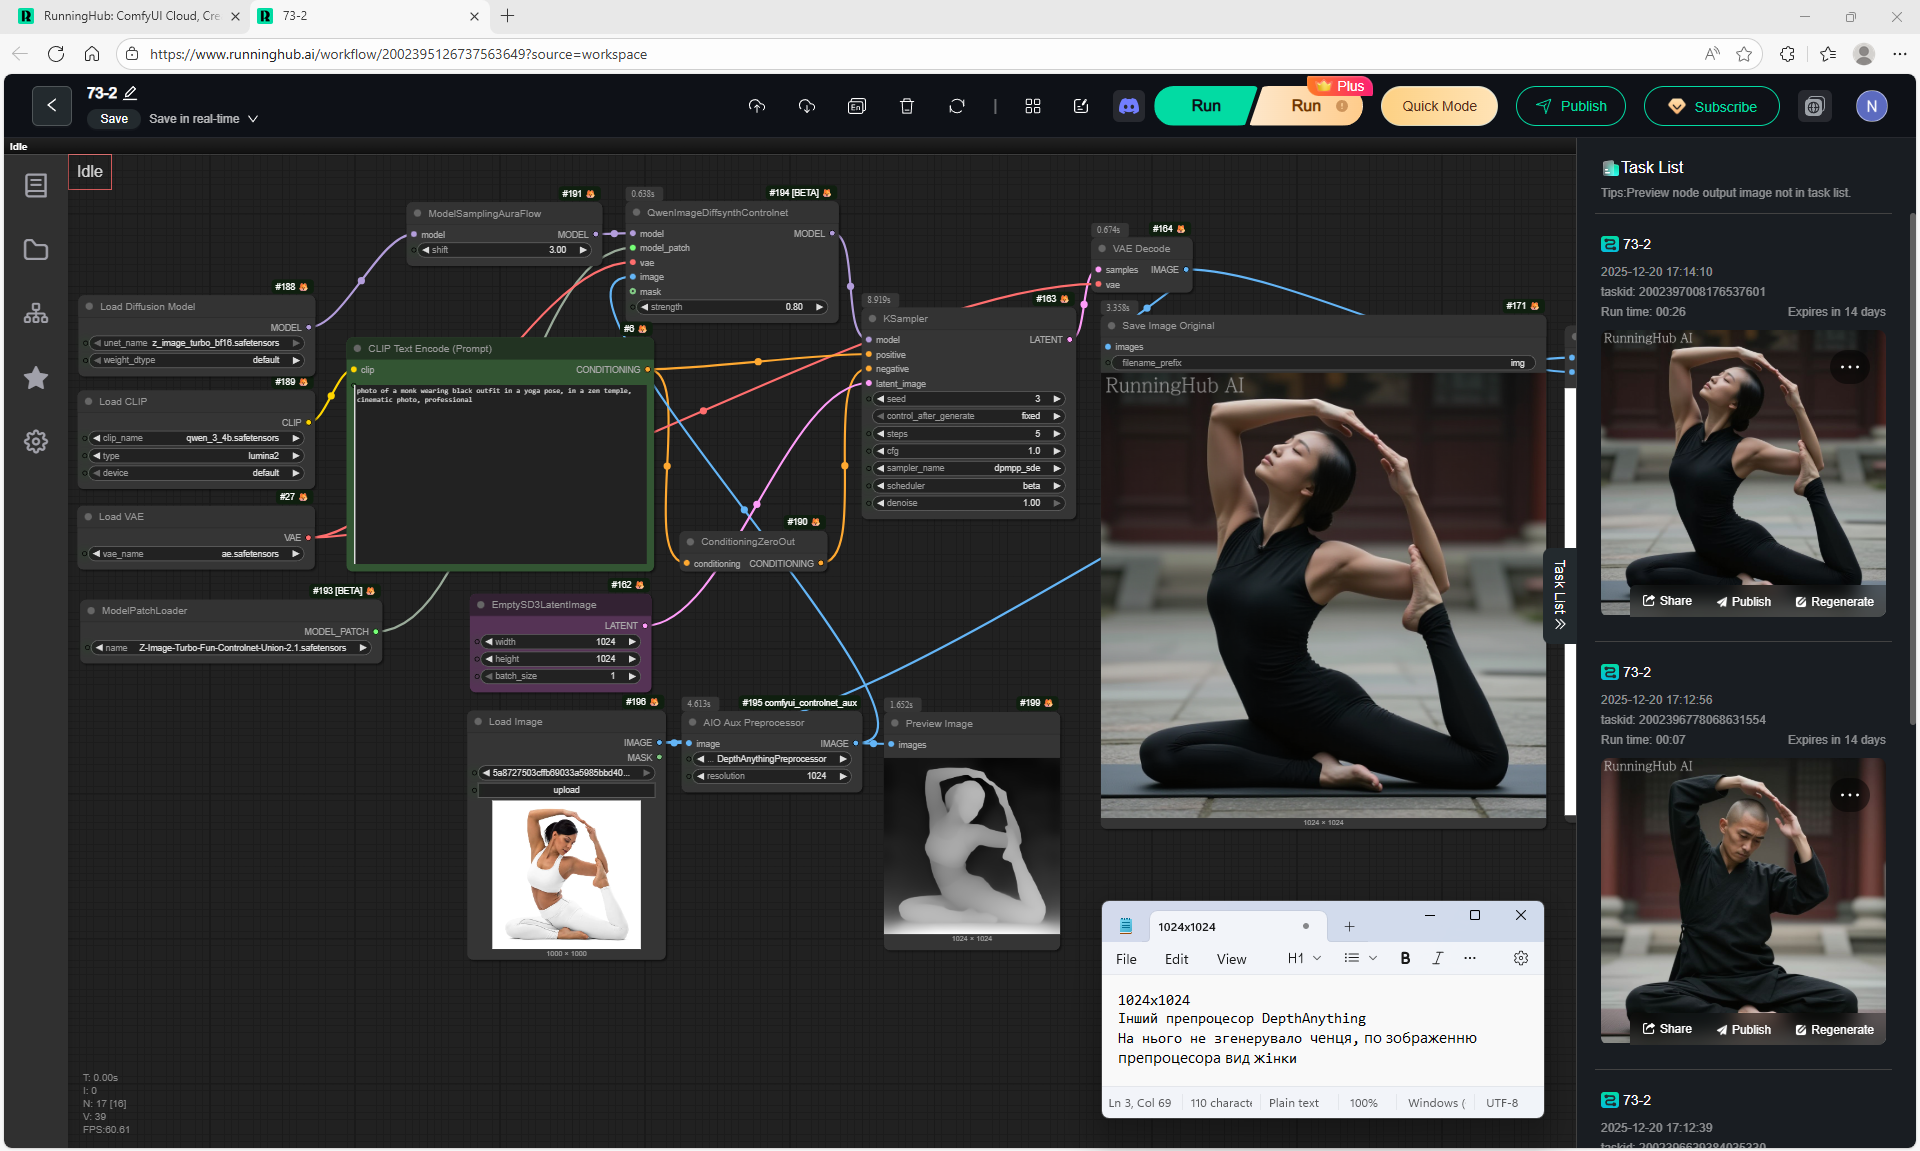Viewport: 1920px width, 1151px height.
Task: Open the folder icon in the left sidebar
Action: 36,250
